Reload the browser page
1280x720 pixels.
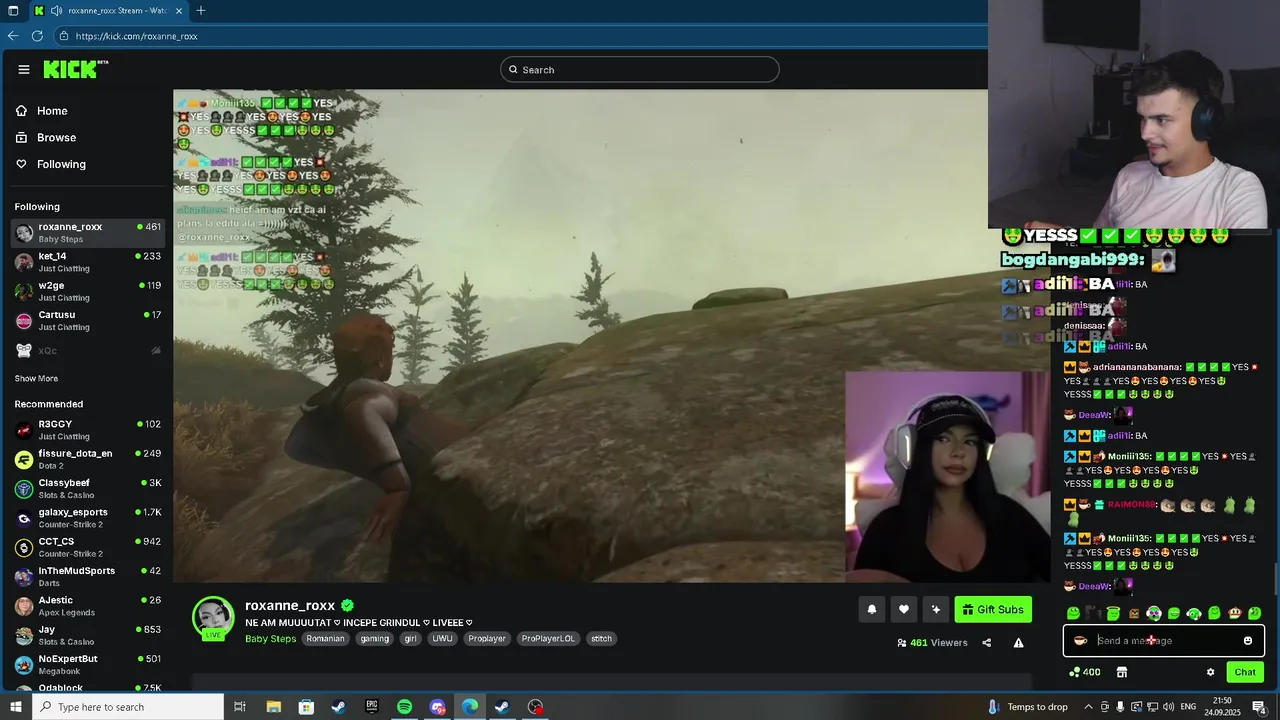coord(37,36)
